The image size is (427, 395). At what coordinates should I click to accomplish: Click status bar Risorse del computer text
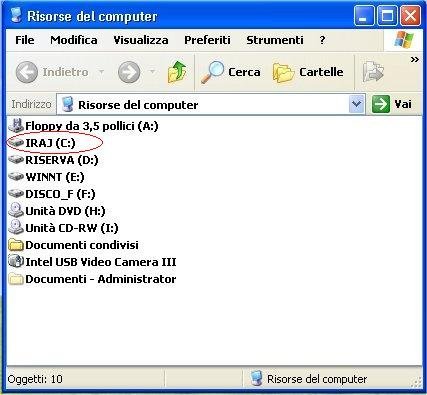(317, 379)
